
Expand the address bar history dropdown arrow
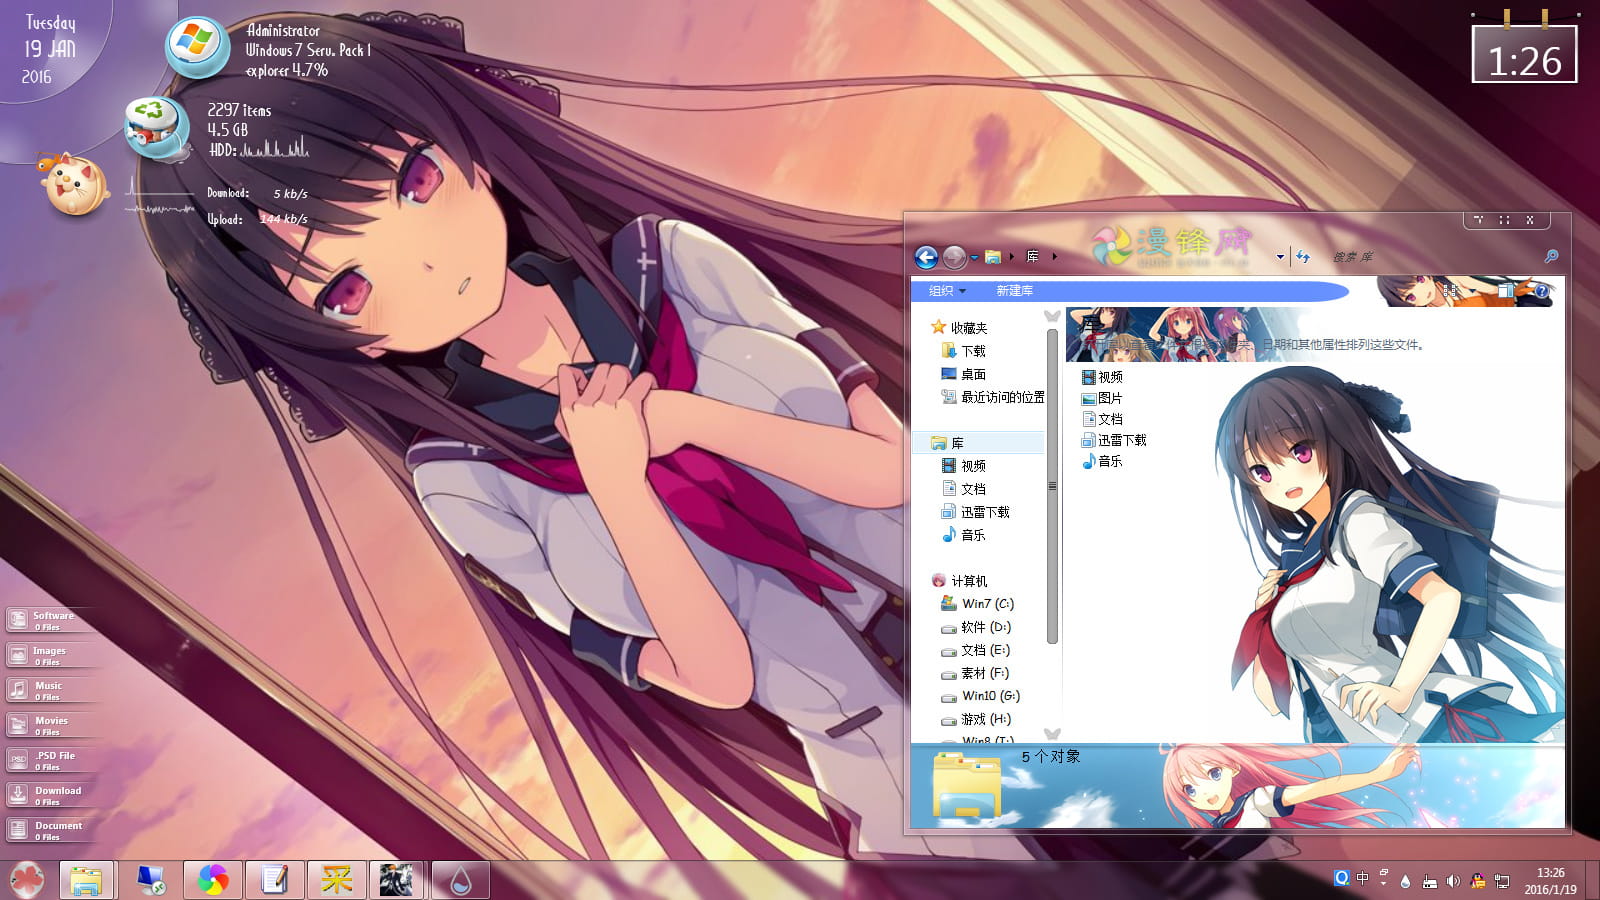point(1280,256)
